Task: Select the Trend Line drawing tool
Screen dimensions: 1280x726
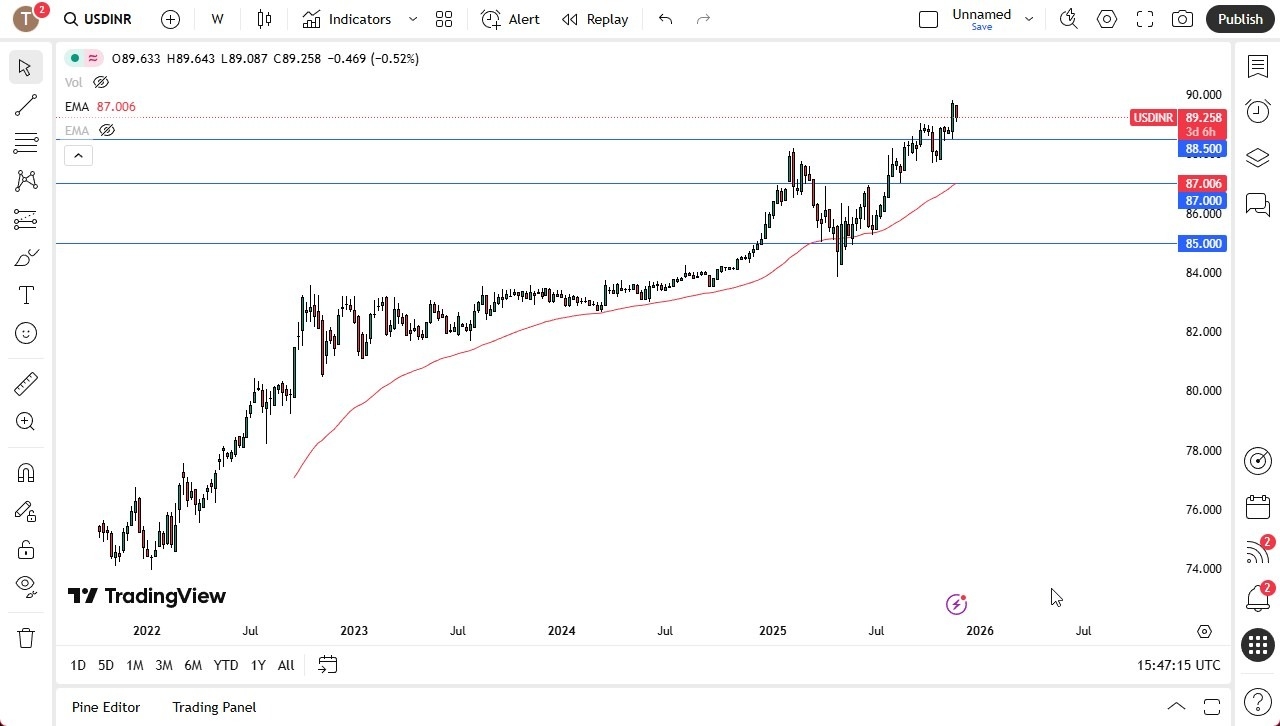Action: point(25,105)
